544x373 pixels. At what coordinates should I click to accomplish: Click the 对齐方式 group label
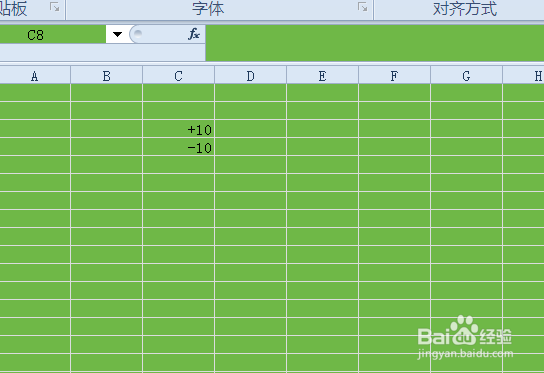click(x=465, y=8)
